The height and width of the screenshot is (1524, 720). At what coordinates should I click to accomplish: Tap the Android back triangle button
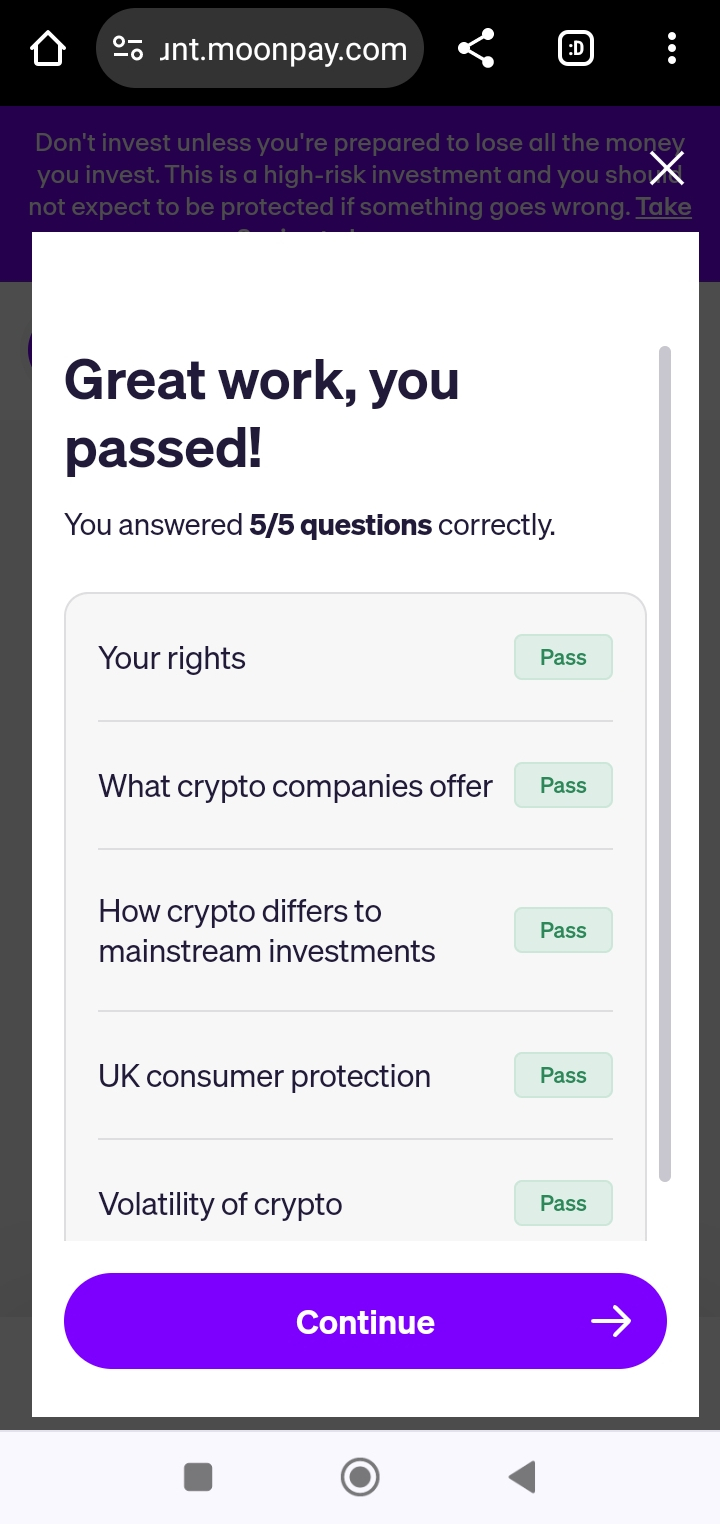pos(522,1476)
